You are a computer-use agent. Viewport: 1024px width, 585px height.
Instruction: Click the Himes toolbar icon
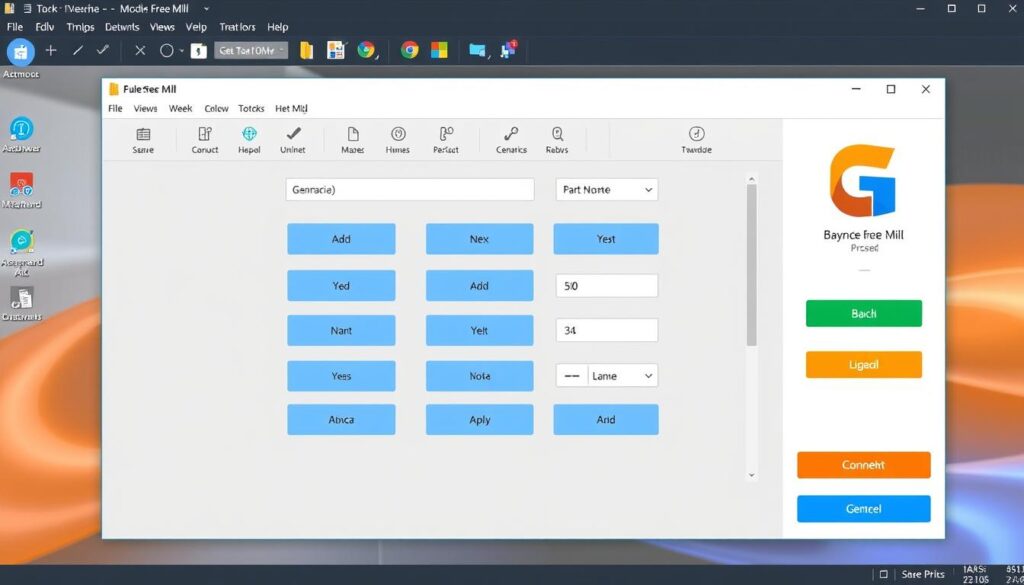[398, 140]
